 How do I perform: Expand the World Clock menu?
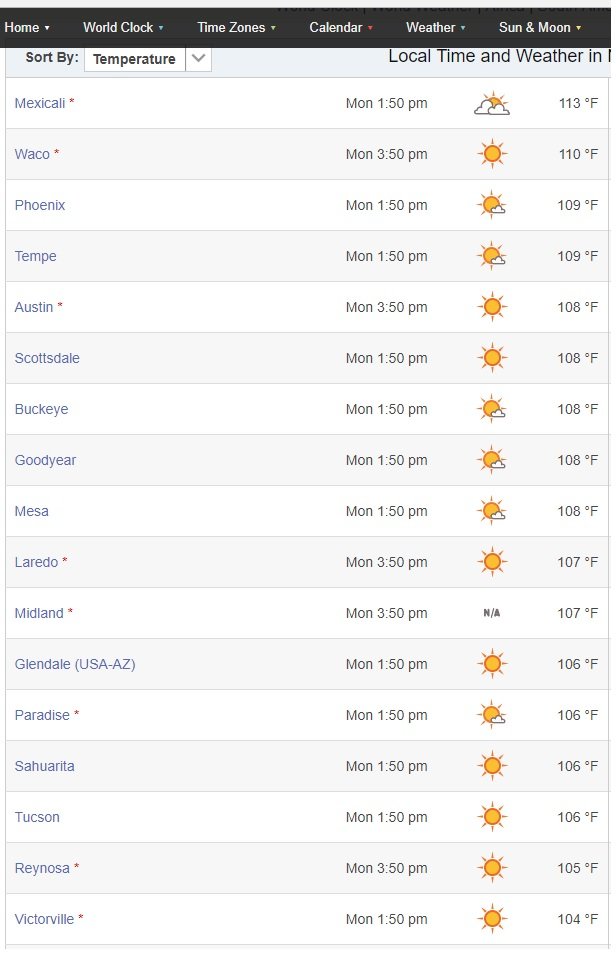[124, 28]
